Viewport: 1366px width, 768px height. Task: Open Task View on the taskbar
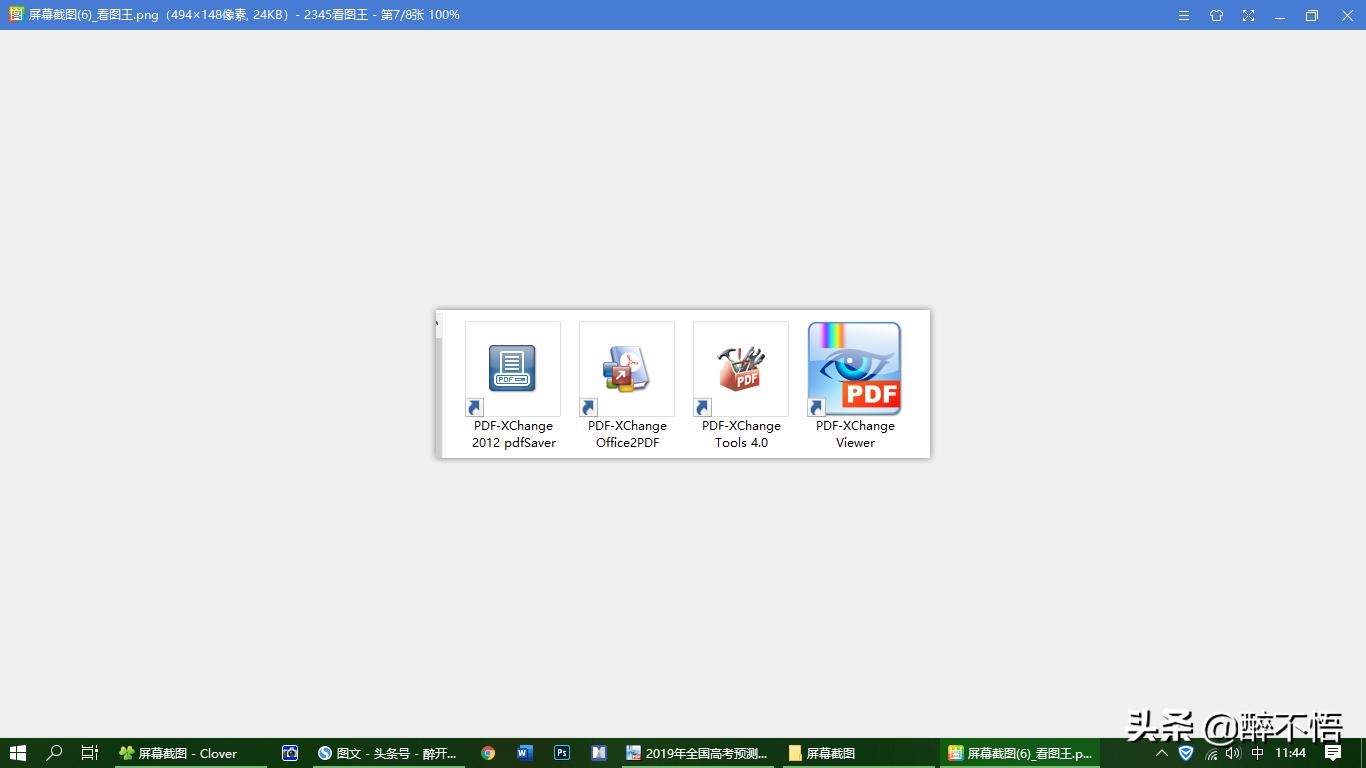[90, 753]
